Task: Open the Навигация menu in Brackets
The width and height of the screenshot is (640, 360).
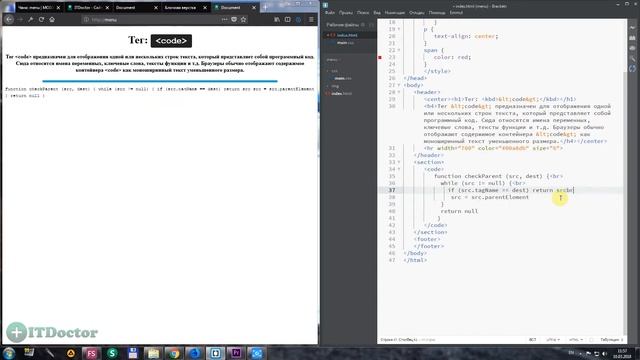Action: tap(395, 13)
